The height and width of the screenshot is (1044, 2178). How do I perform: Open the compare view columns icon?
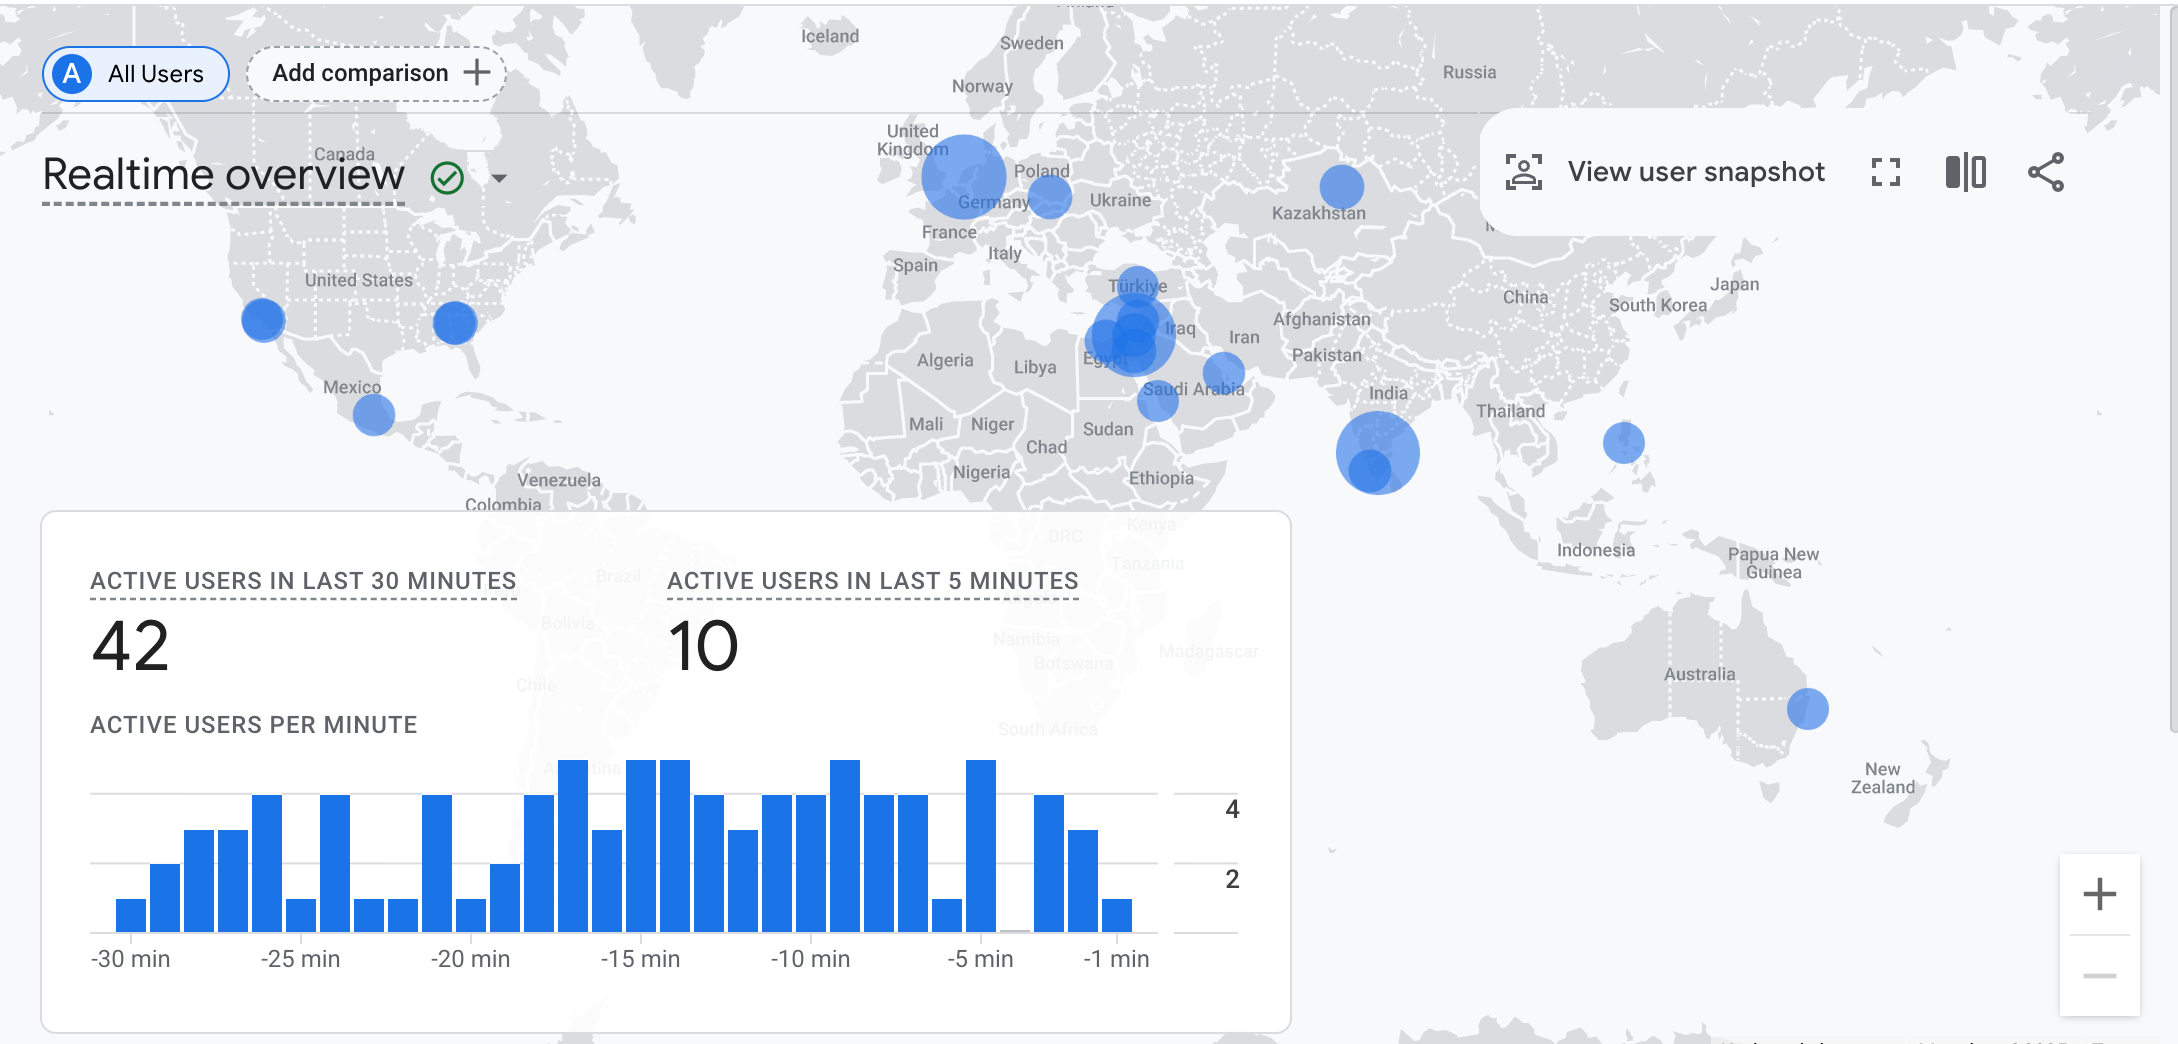coord(1965,172)
